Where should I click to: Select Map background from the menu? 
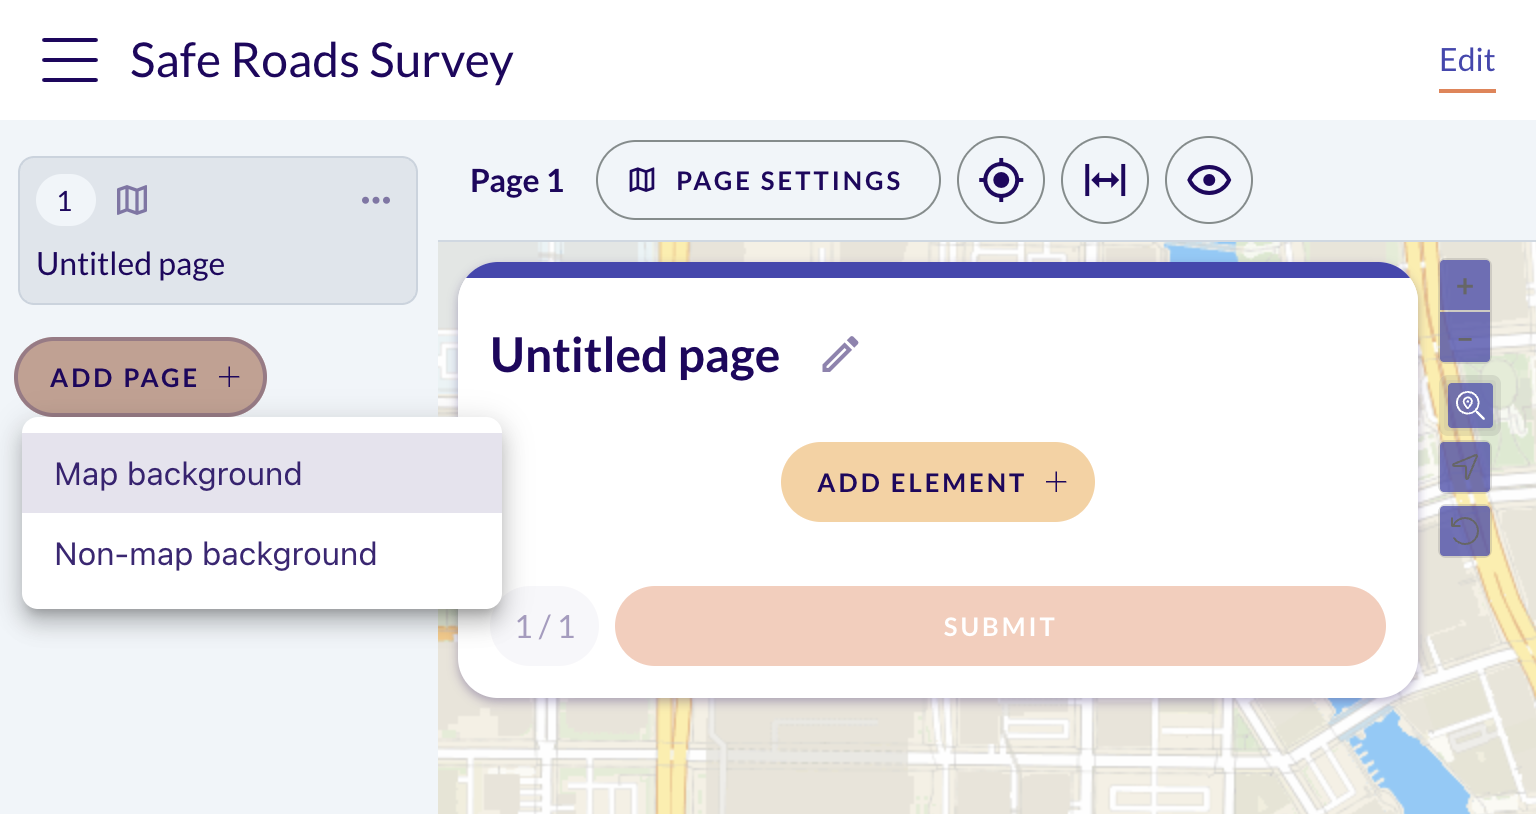(x=262, y=473)
